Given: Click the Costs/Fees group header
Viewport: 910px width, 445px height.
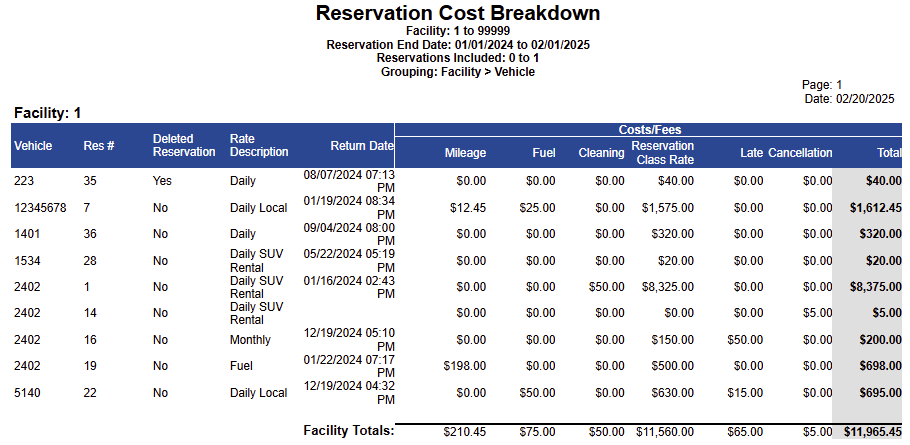Looking at the screenshot, I should tap(649, 130).
